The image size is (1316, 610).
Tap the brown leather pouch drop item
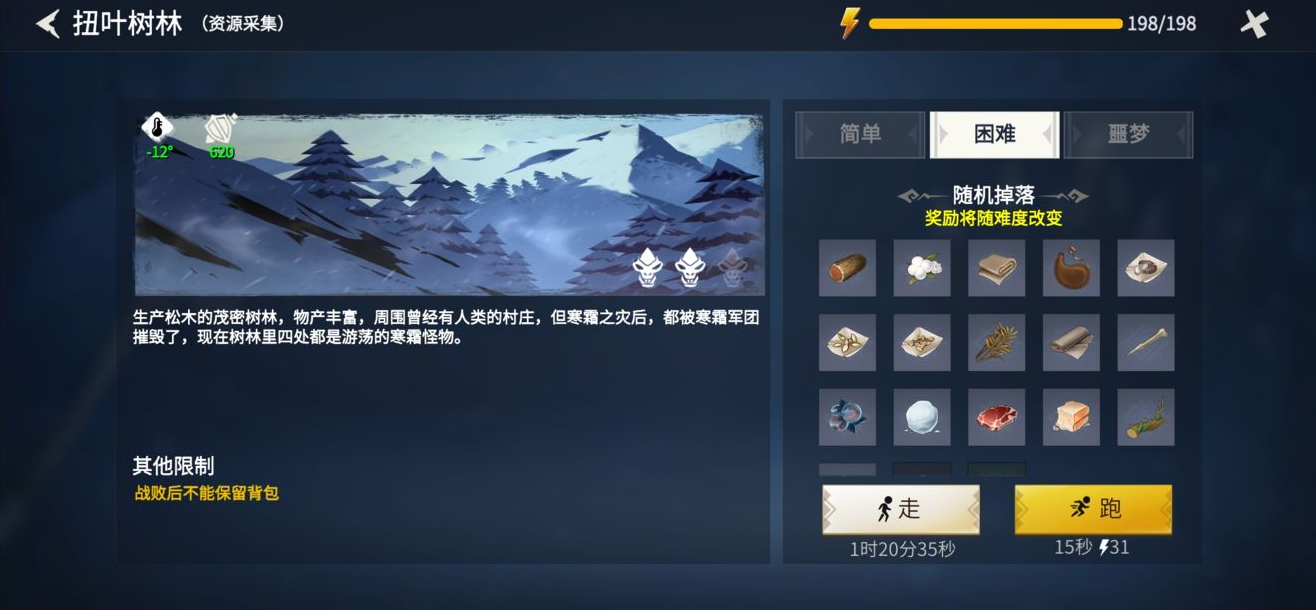click(1071, 268)
